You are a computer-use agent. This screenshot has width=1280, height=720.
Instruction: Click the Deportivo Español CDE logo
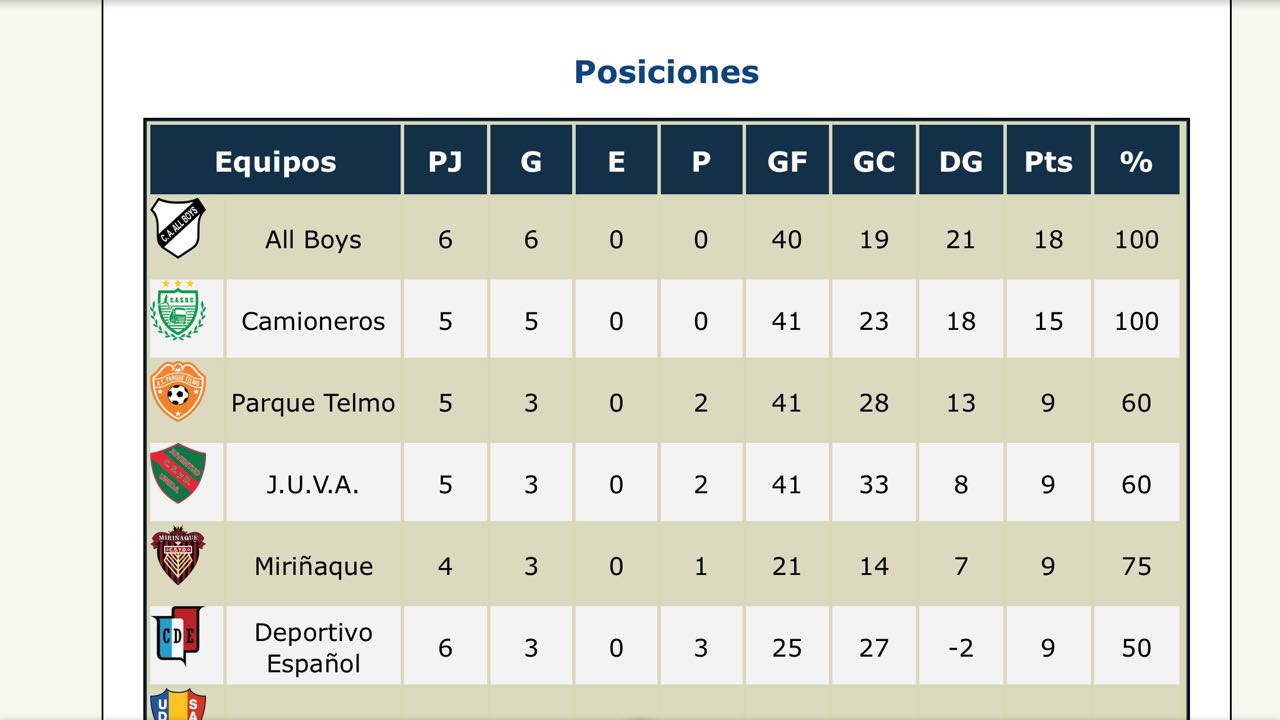178,636
